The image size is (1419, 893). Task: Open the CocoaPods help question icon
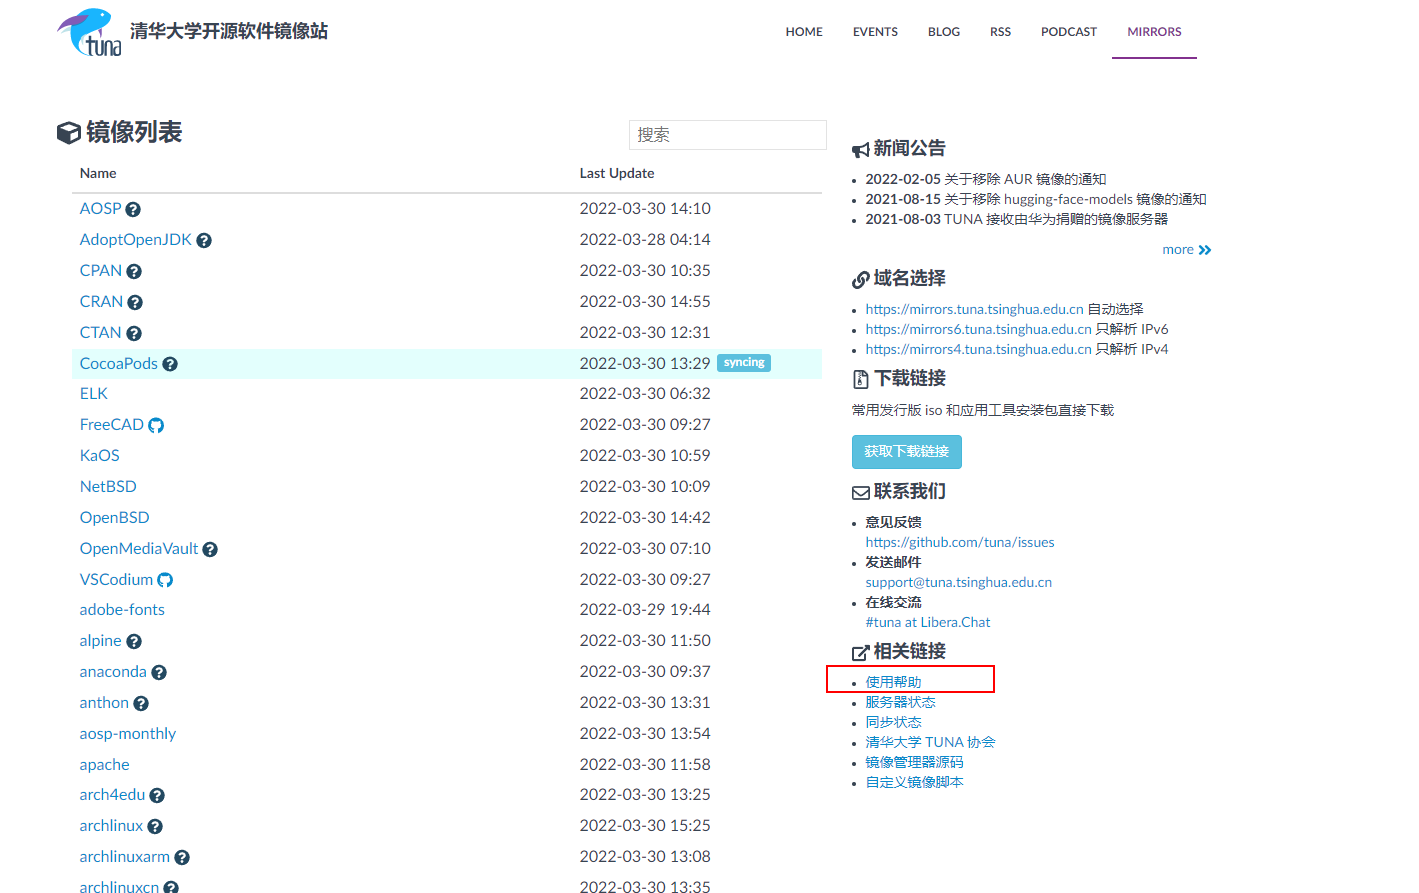pyautogui.click(x=170, y=365)
